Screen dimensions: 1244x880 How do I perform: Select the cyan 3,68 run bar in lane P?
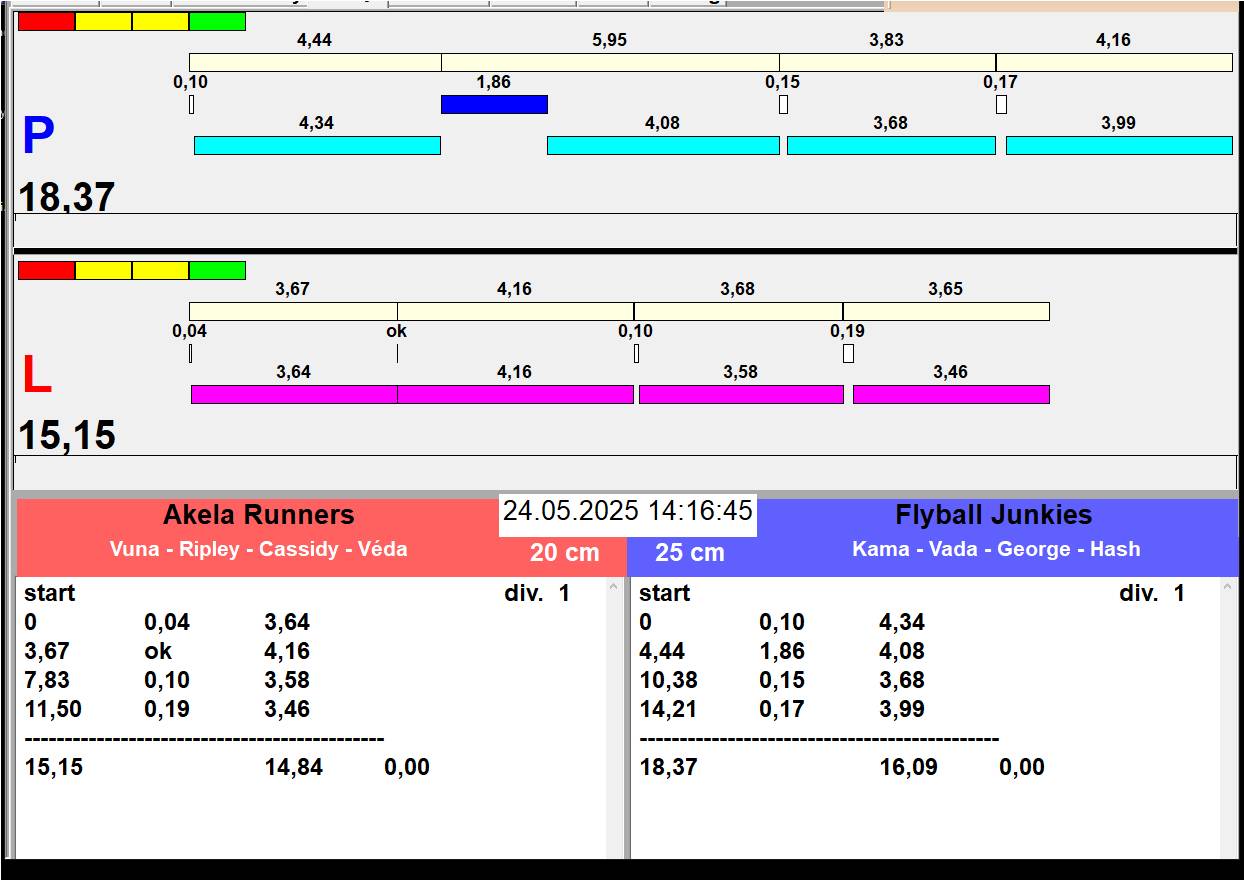[891, 145]
